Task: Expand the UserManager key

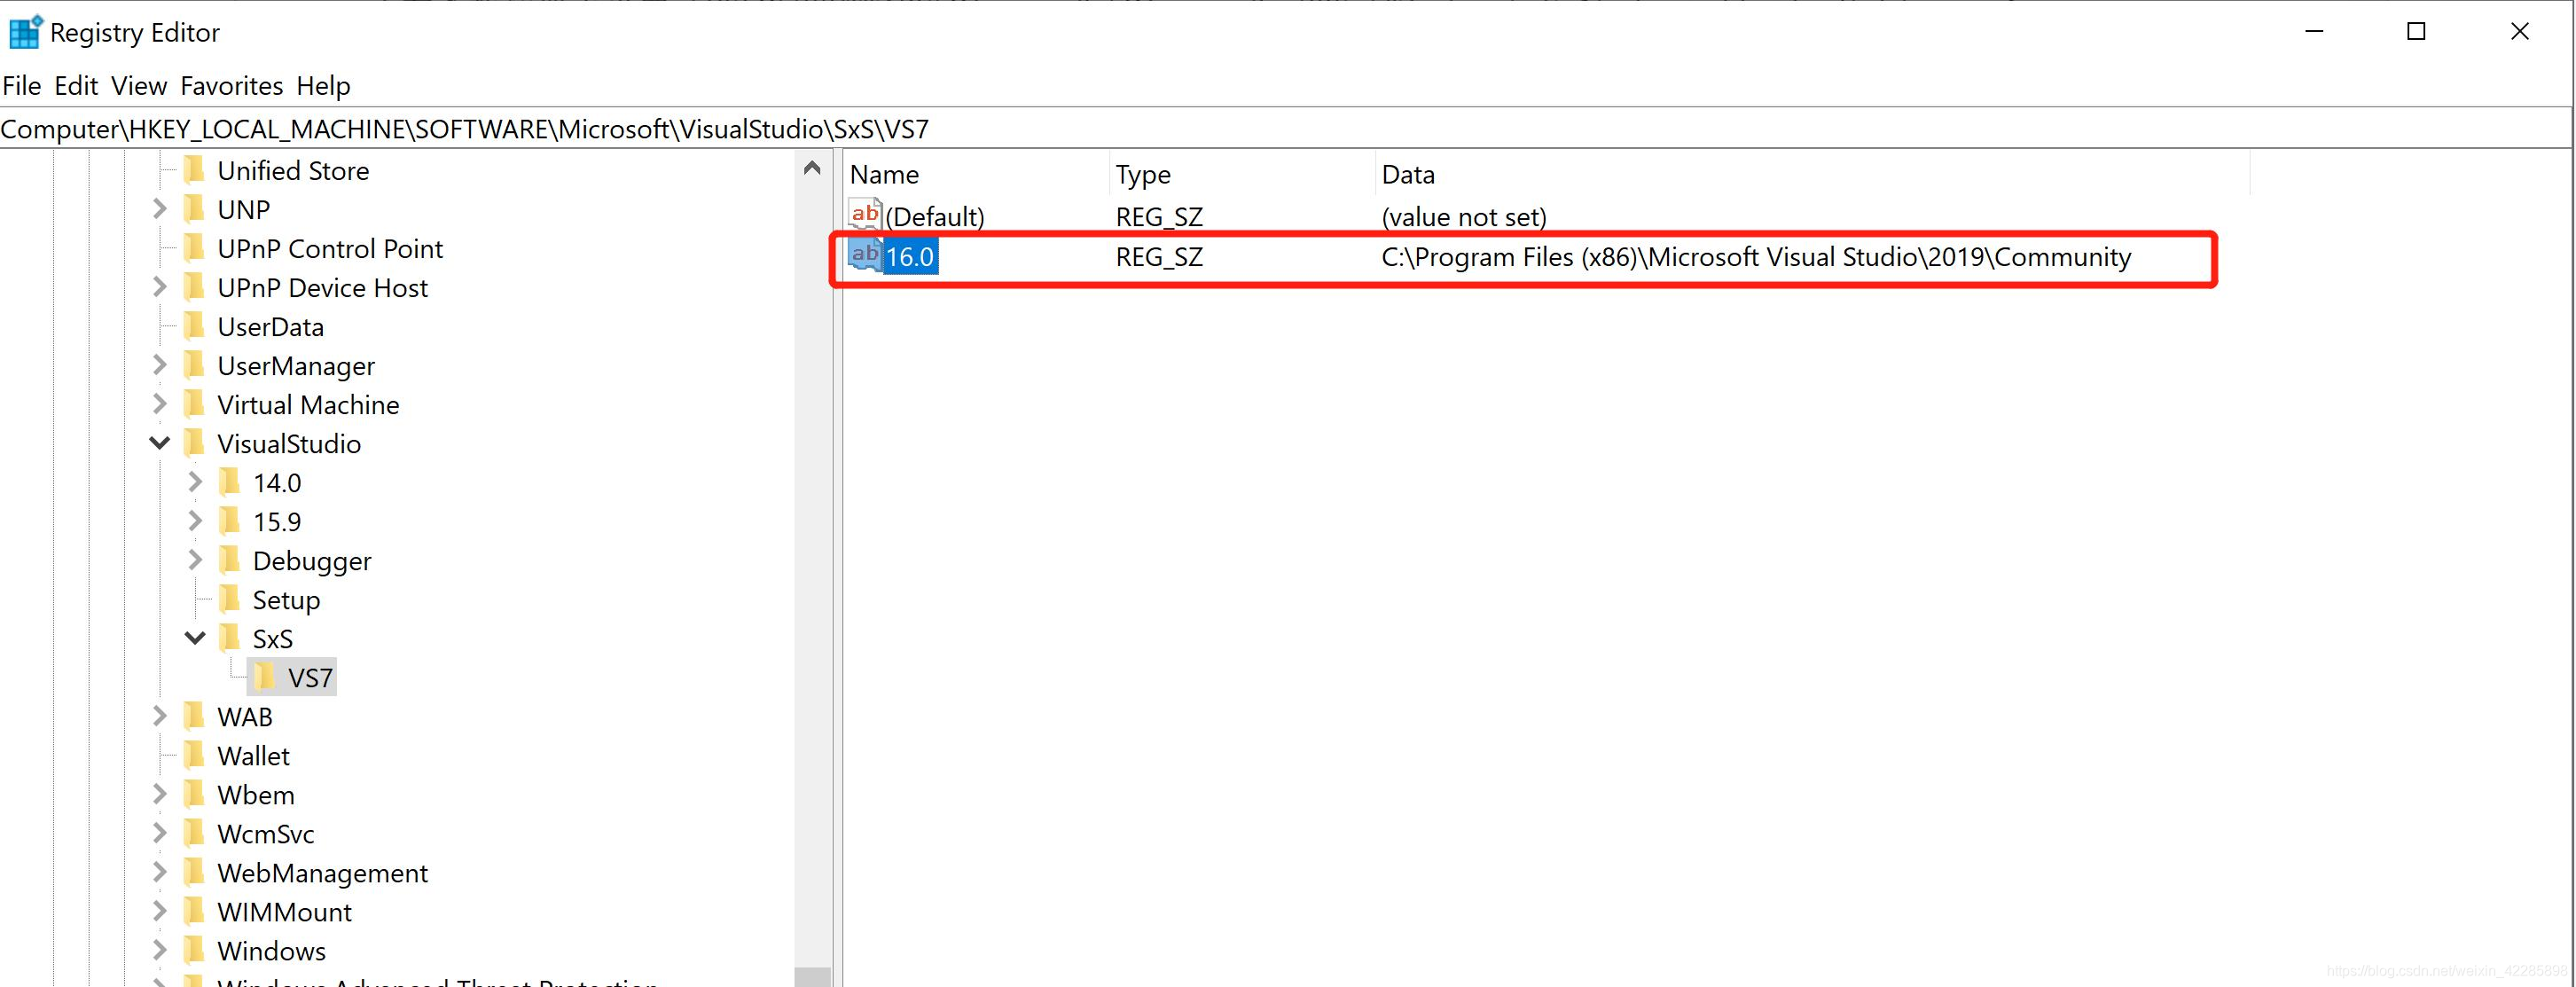Action: (159, 365)
